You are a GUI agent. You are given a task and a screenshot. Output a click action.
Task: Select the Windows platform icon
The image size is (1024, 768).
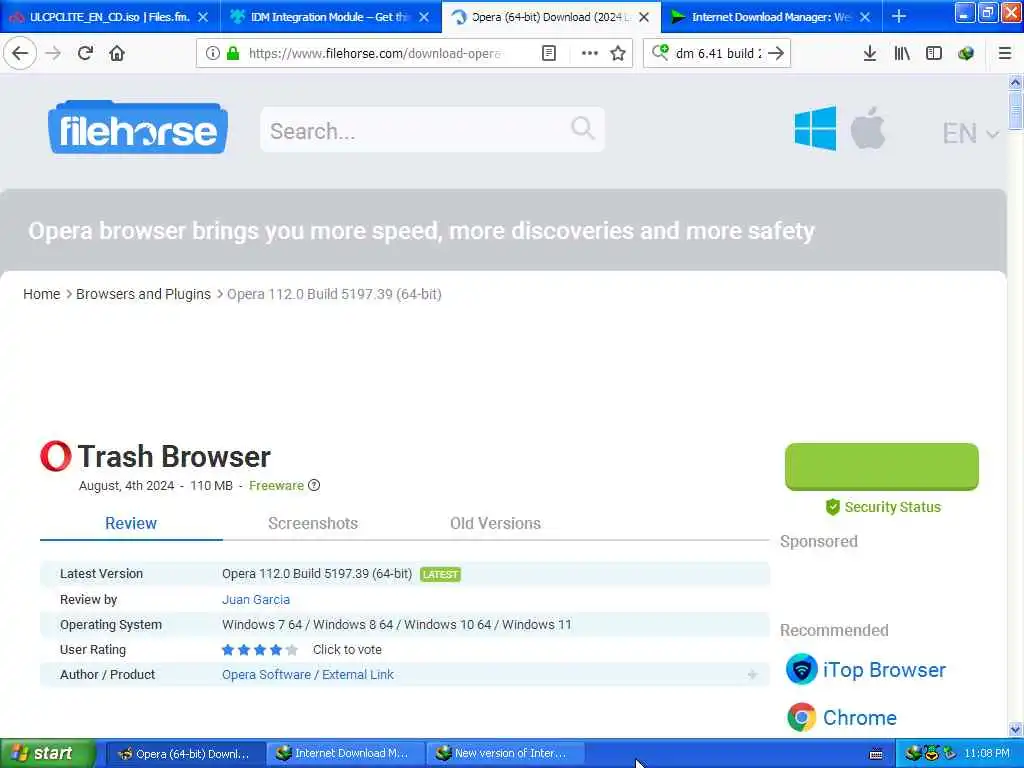click(x=815, y=129)
